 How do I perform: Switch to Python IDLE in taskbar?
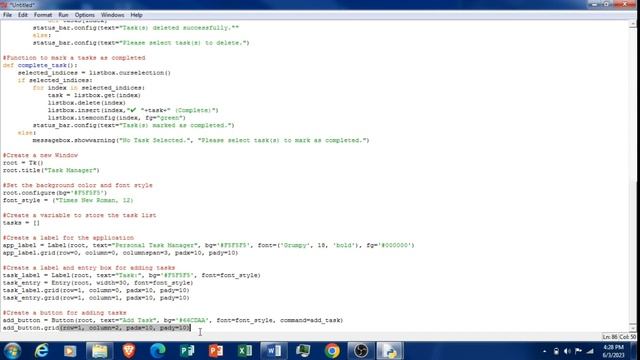pyautogui.click(x=390, y=351)
